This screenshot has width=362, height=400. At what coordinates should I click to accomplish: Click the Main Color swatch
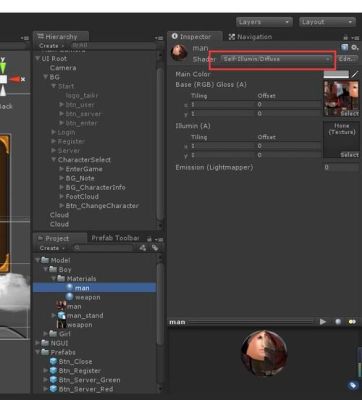pyautogui.click(x=336, y=74)
